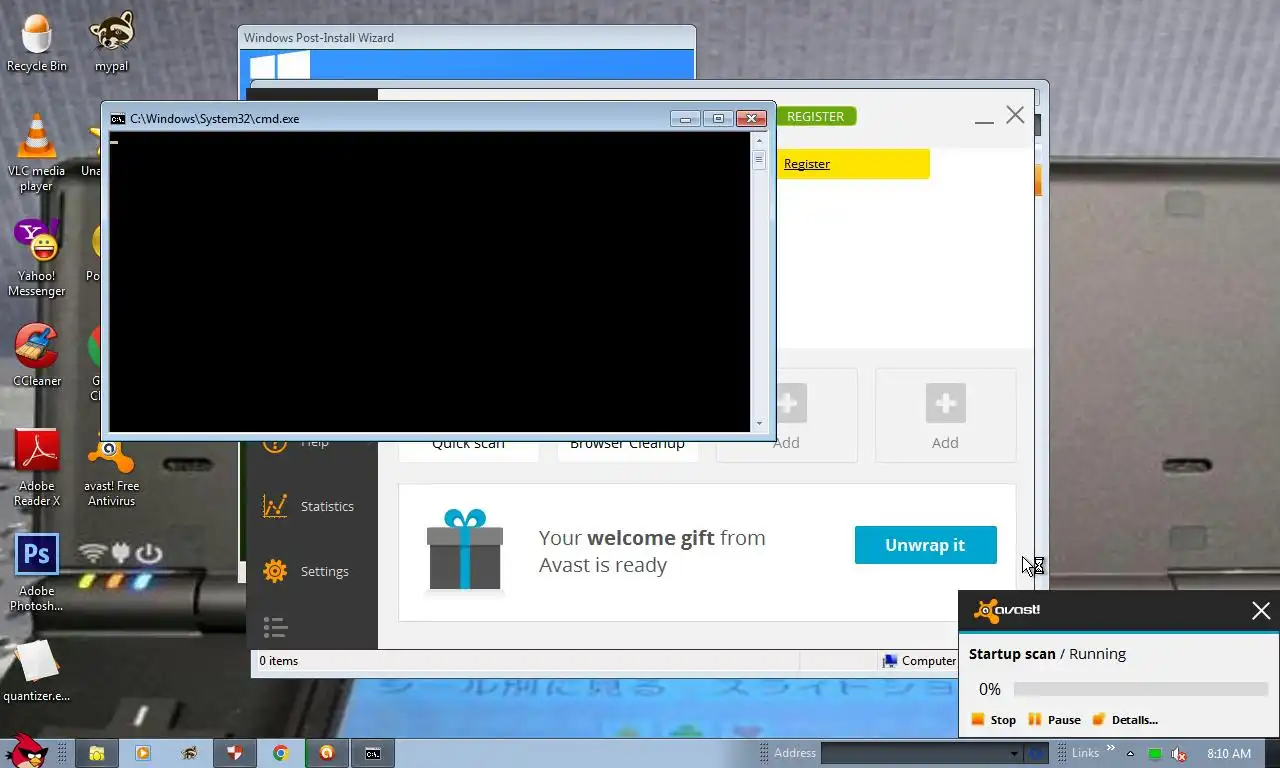Open Adobe Reader X shortcut

click(37, 468)
